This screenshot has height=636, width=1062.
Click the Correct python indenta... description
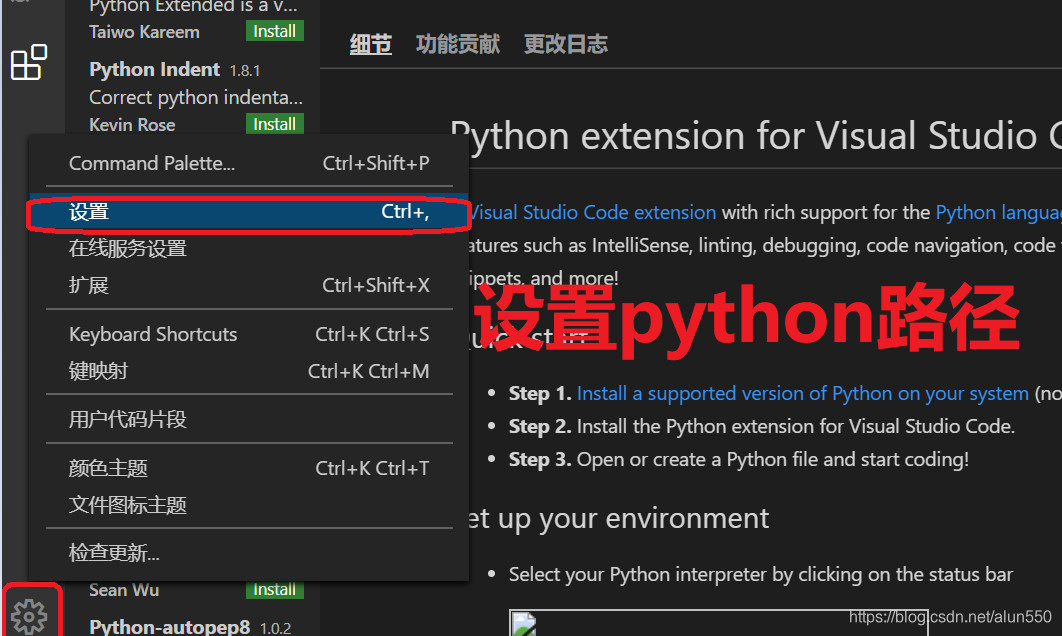point(196,98)
